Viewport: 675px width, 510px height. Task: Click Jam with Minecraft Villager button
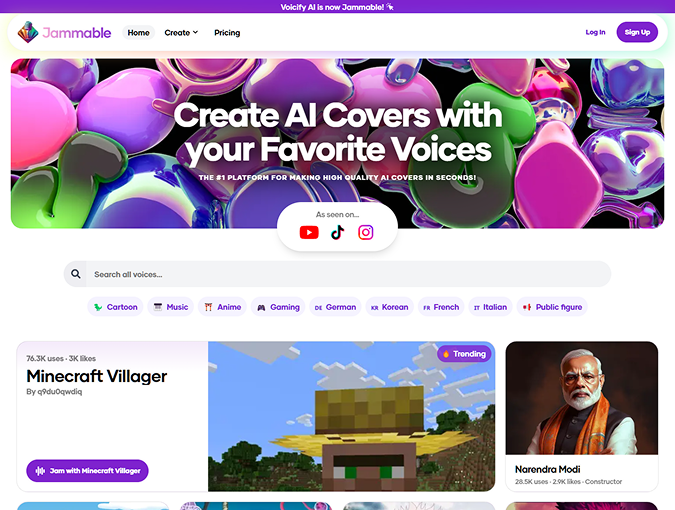(87, 471)
